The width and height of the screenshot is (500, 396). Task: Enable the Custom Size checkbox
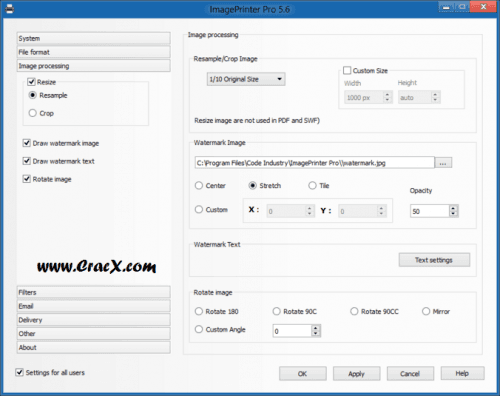pyautogui.click(x=347, y=70)
